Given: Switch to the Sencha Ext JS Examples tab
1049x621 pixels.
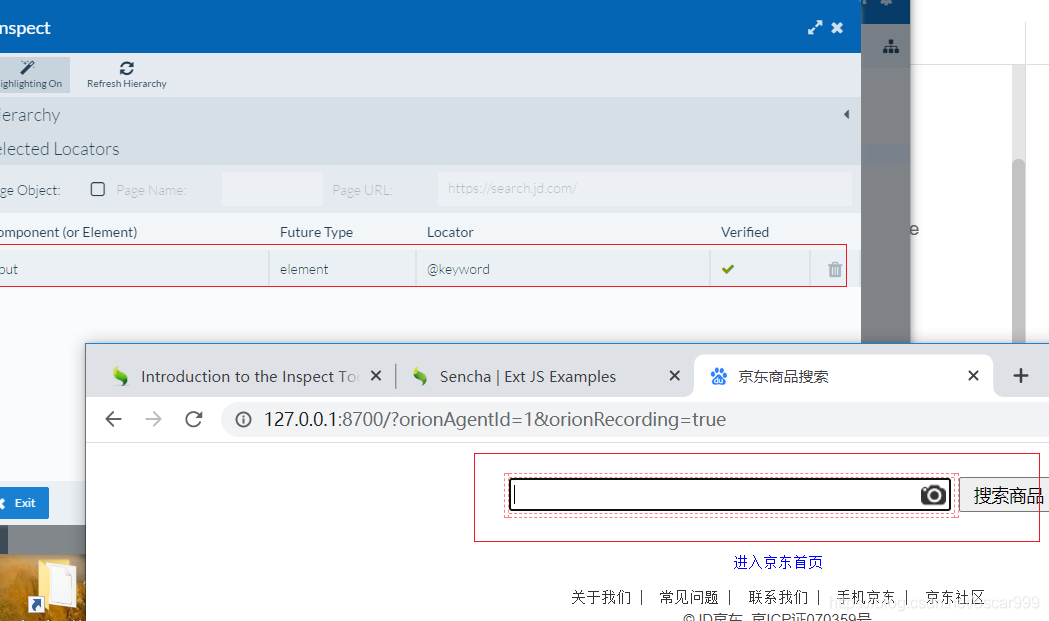Looking at the screenshot, I should pos(528,377).
